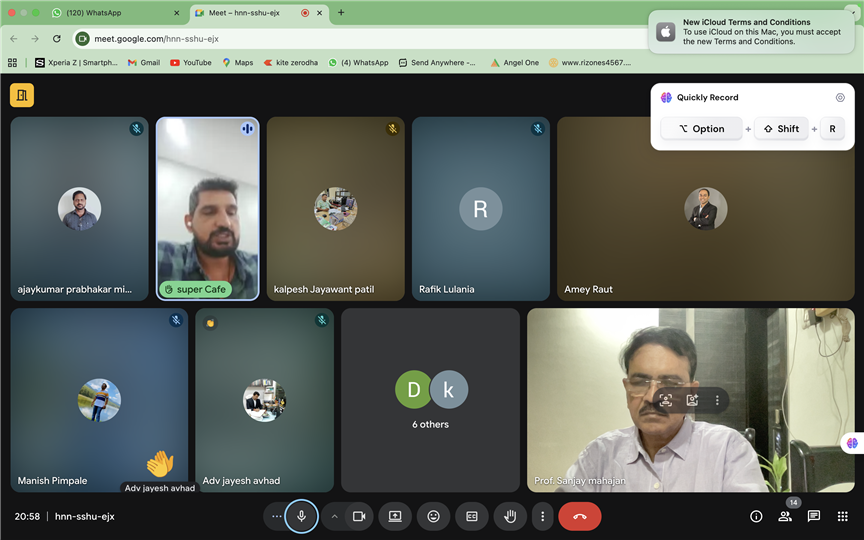Open the meeting details info icon
Viewport: 864px width, 540px height.
click(756, 516)
